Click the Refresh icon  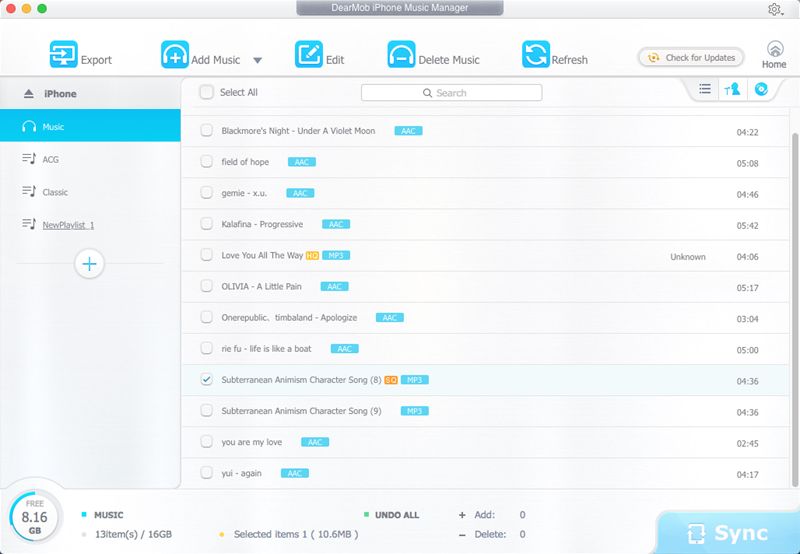pos(536,55)
